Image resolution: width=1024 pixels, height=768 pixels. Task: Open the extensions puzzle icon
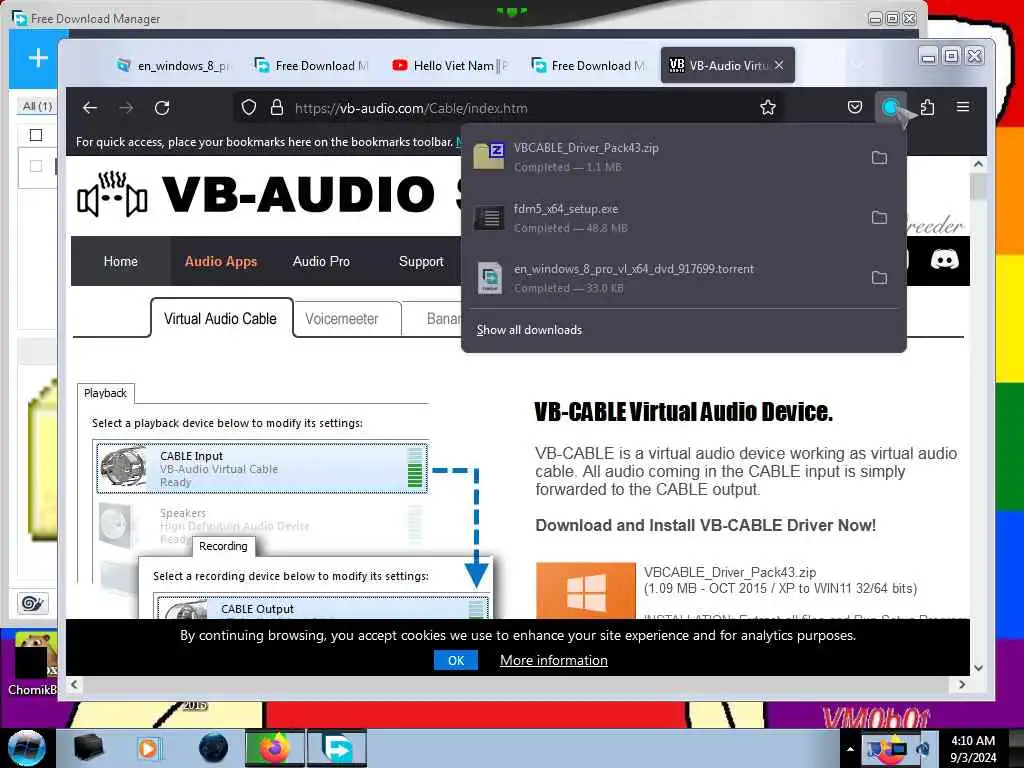[x=927, y=108]
